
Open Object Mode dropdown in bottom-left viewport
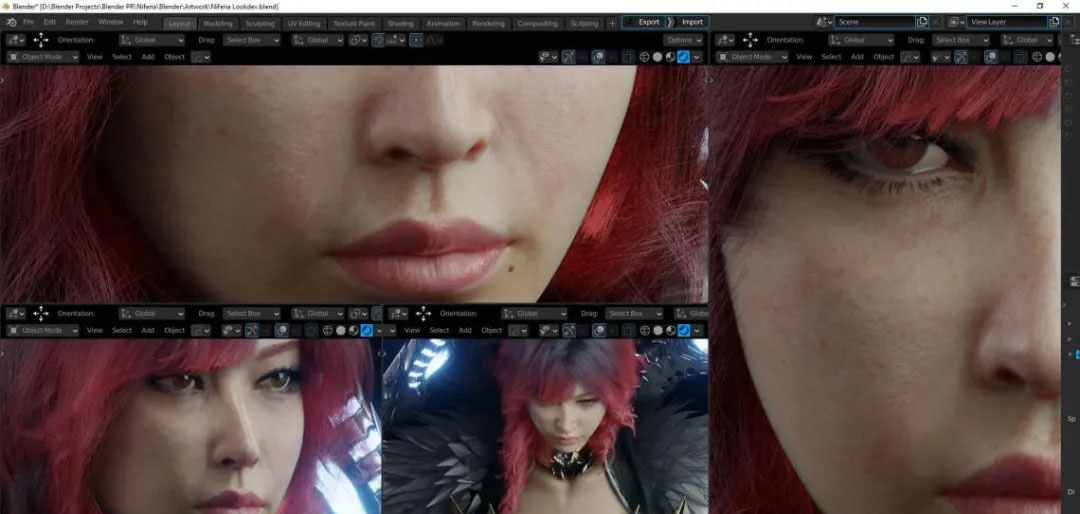[43, 330]
